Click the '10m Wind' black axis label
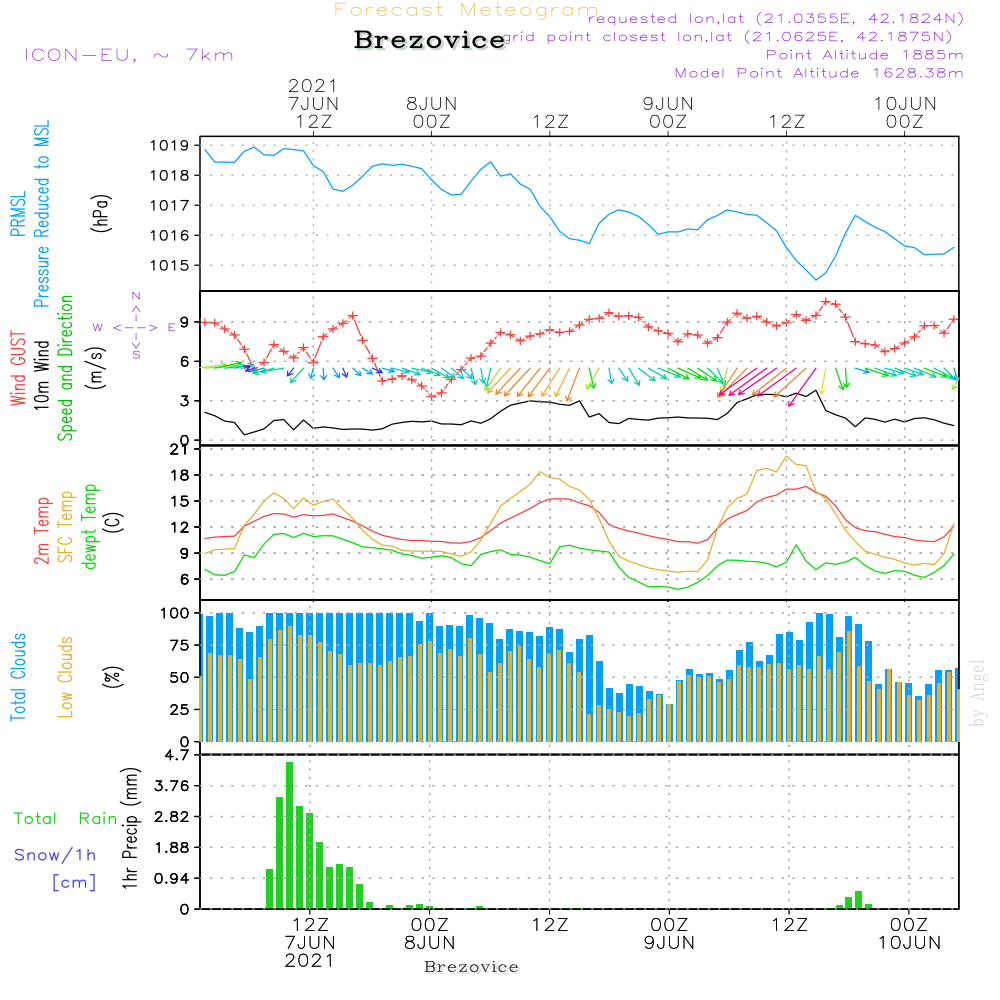Screen dimensions: 1000x1000 coord(41,375)
